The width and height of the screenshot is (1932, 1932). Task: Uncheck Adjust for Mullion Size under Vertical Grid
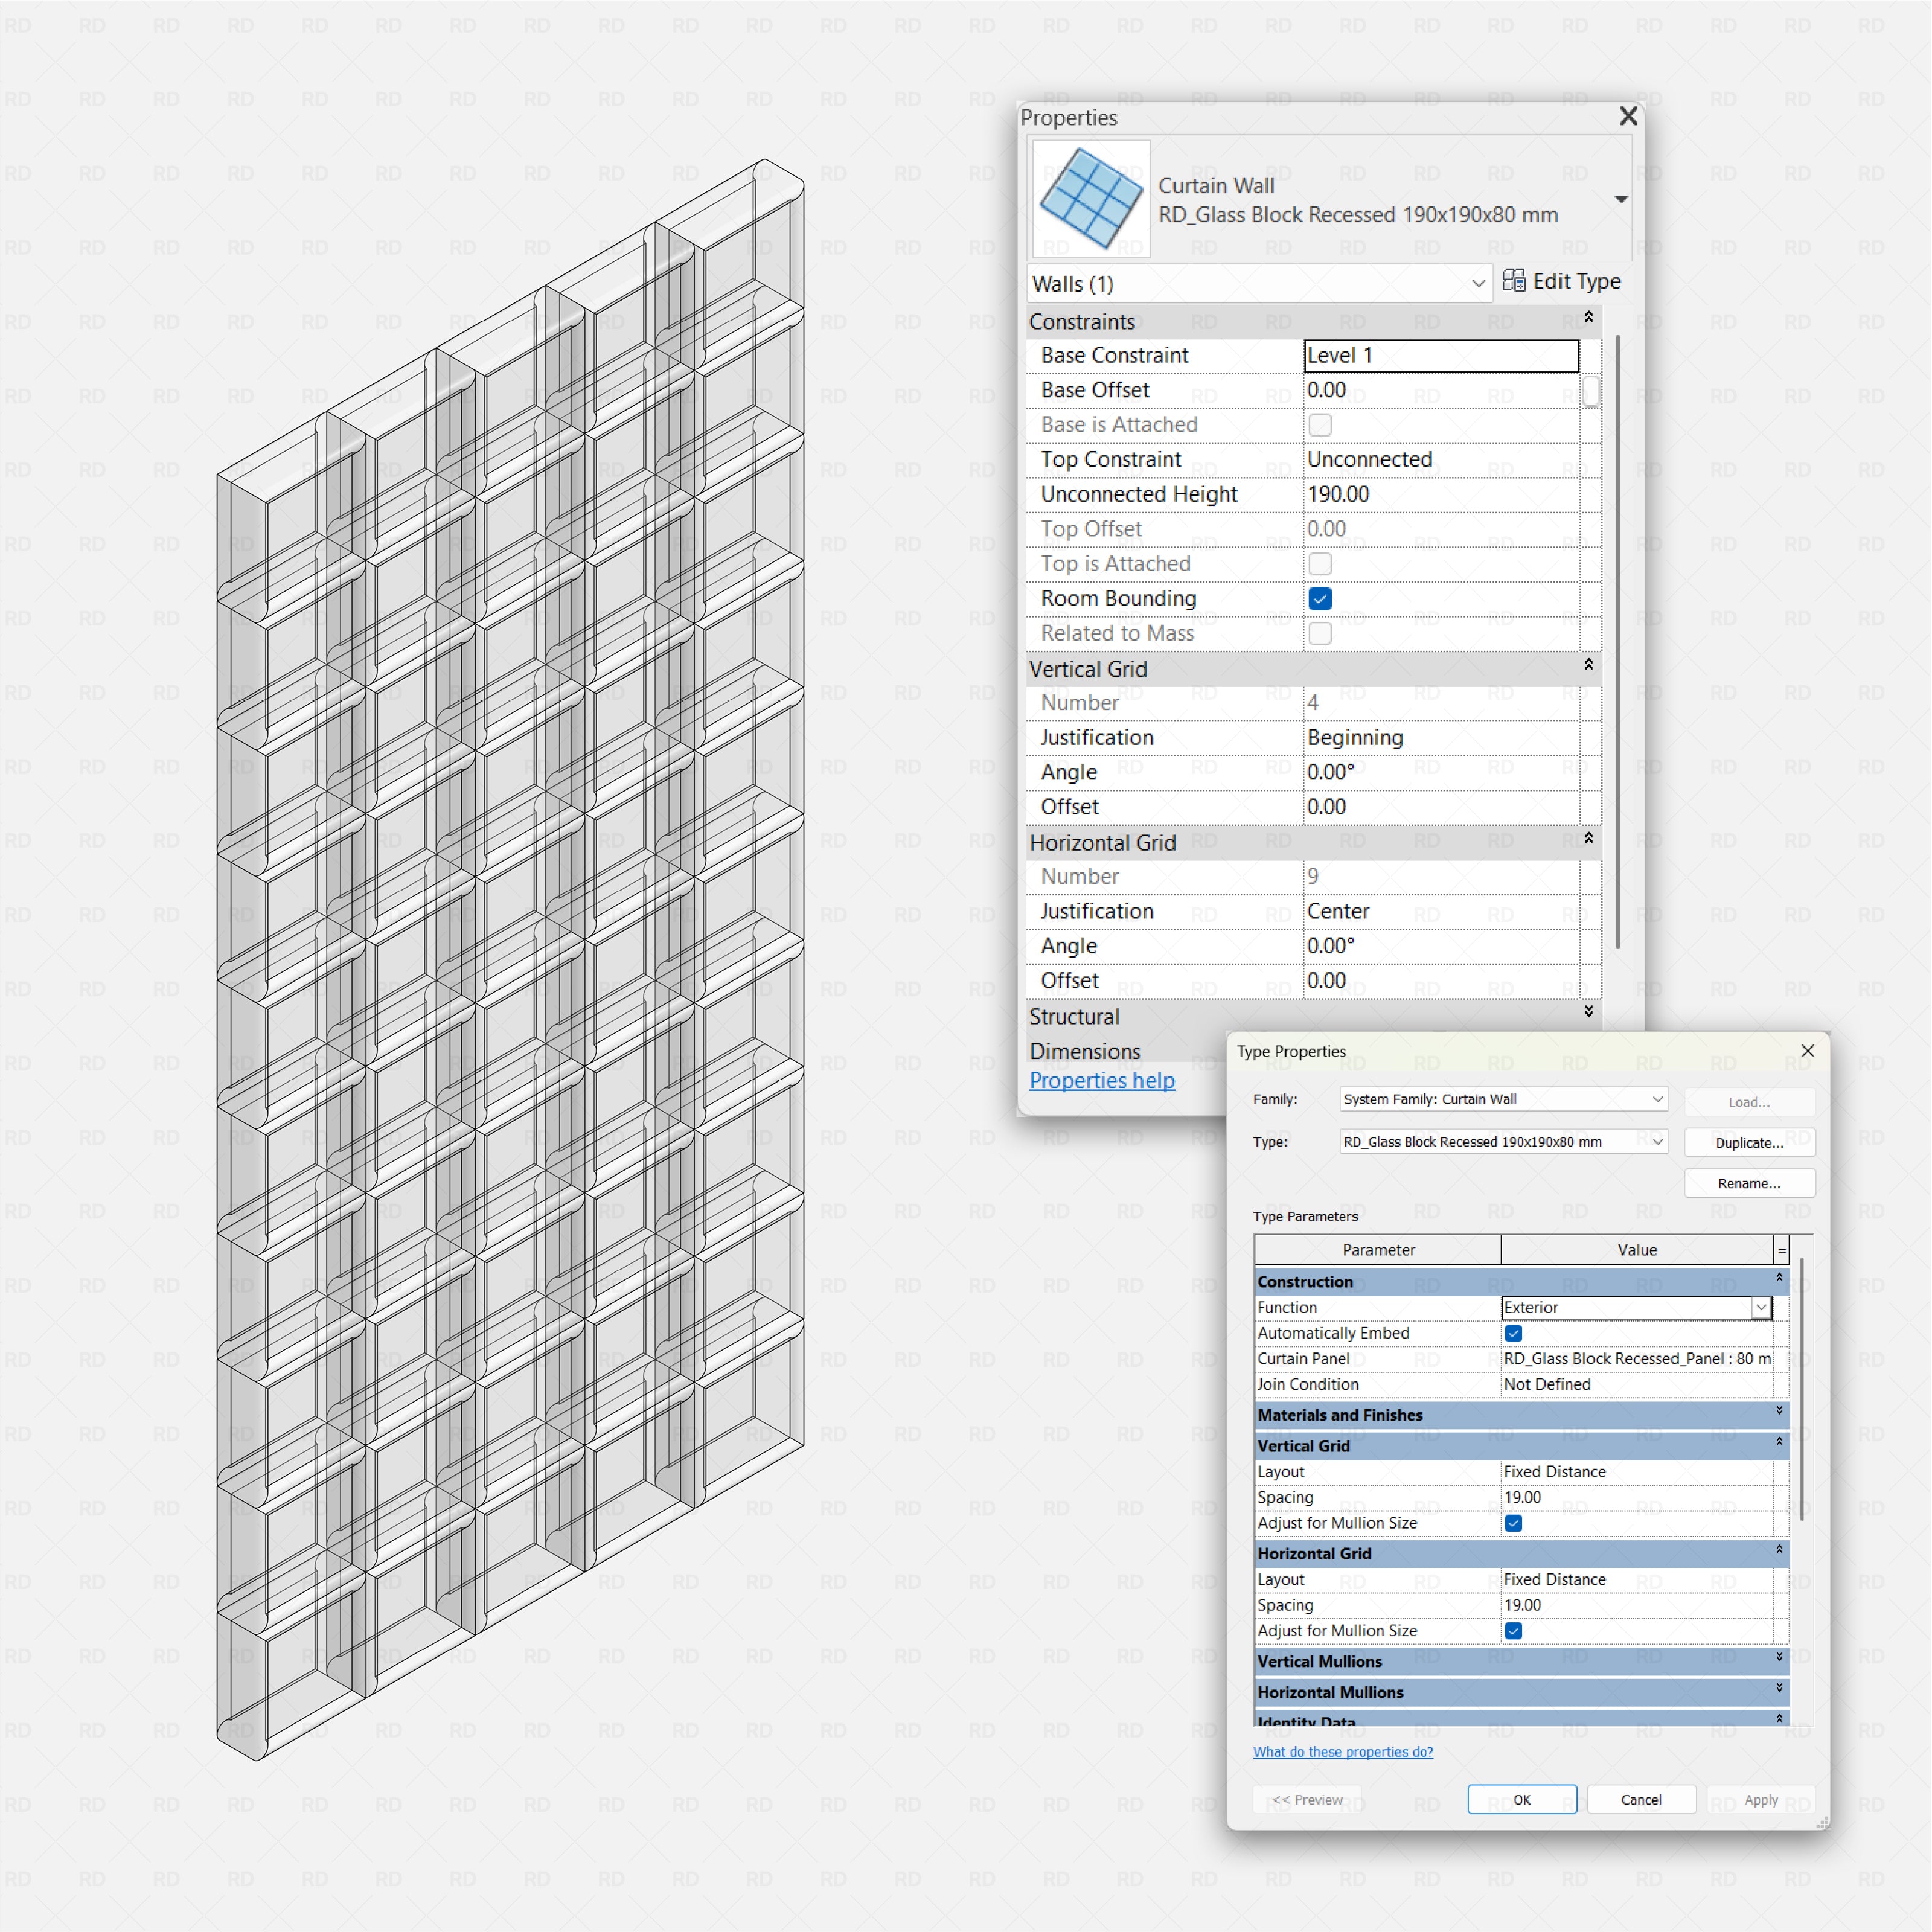point(1513,1522)
